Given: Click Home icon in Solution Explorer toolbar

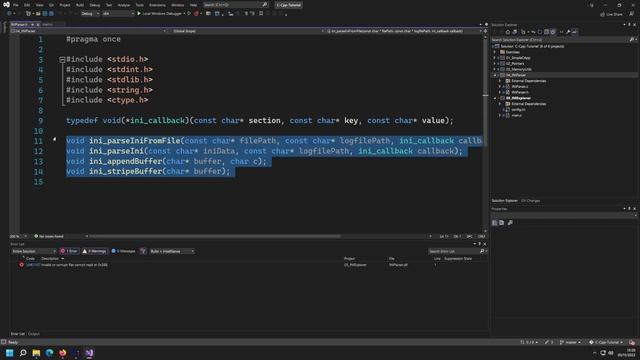Looking at the screenshot, I should tap(507, 31).
